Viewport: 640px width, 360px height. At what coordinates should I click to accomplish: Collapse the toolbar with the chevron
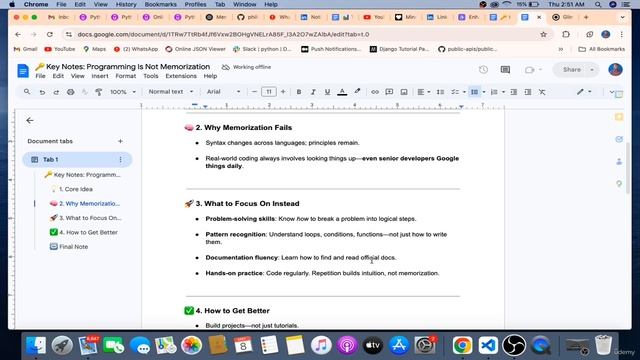611,92
